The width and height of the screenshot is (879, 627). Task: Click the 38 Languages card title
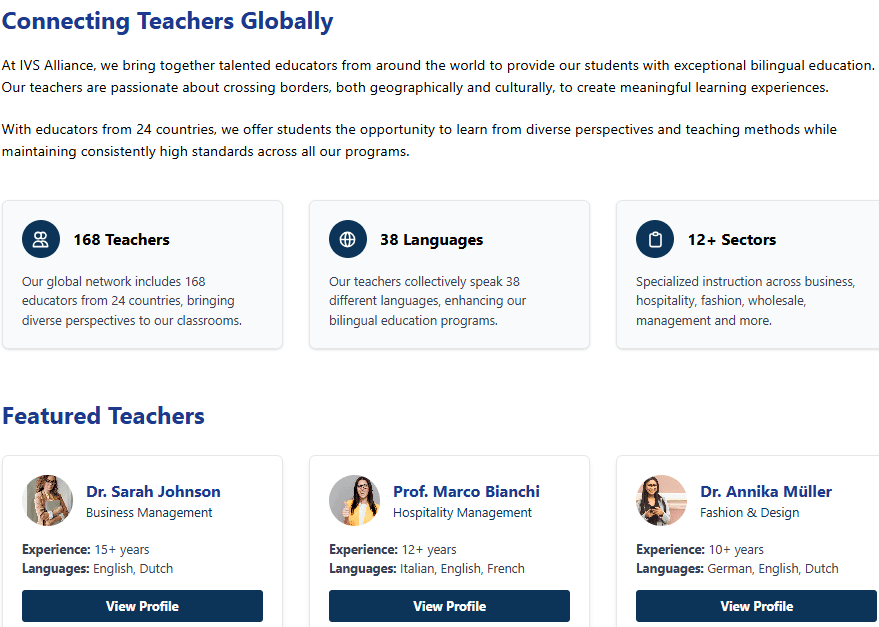(432, 239)
